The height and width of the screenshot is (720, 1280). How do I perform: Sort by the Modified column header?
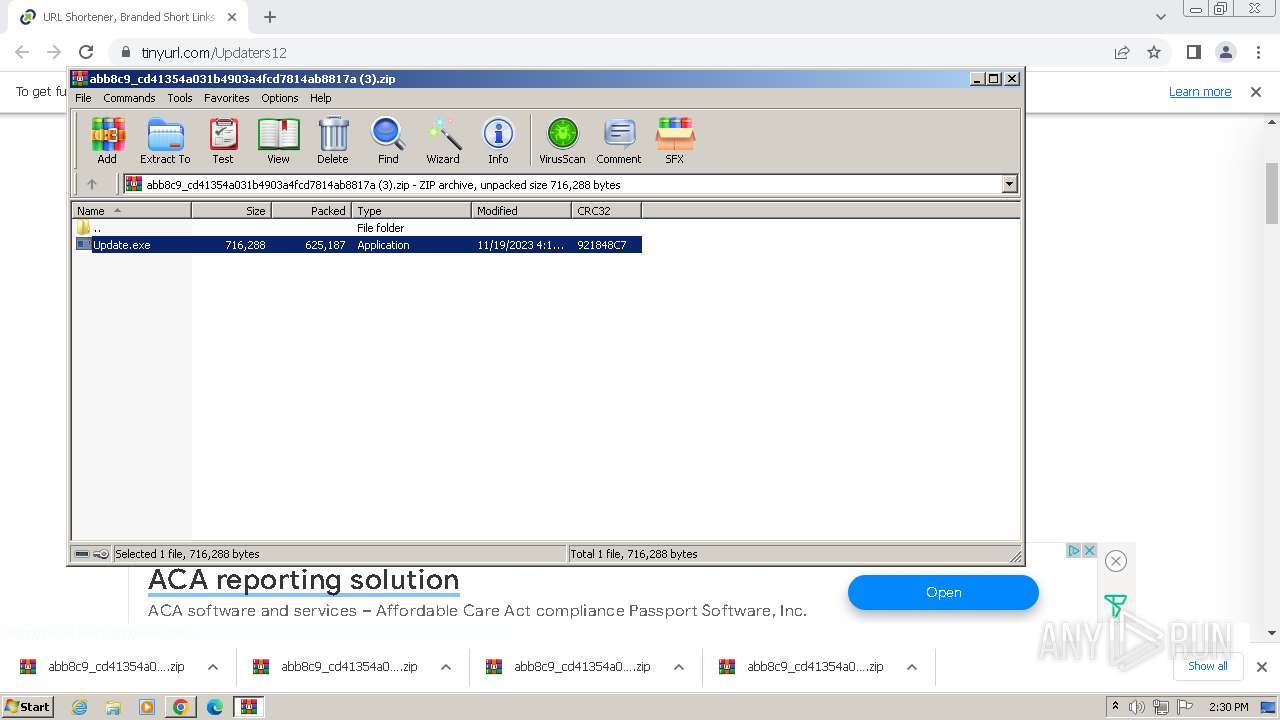point(521,211)
